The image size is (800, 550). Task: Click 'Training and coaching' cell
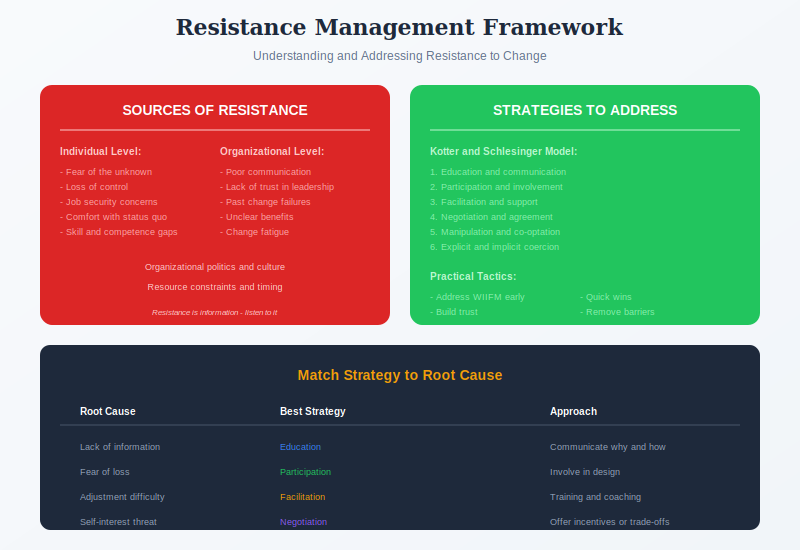tap(595, 497)
